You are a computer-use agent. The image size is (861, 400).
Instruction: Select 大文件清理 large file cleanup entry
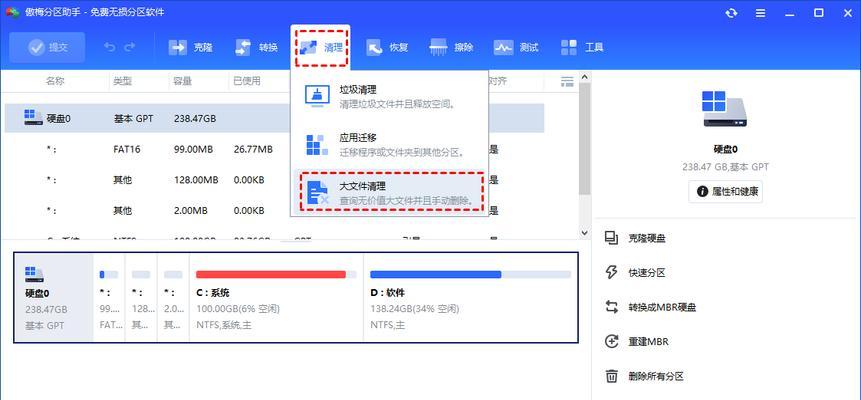(389, 192)
